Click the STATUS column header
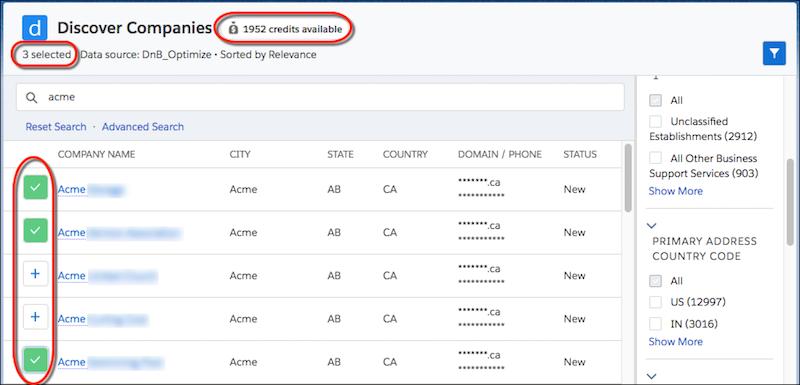The image size is (800, 385). coord(580,155)
